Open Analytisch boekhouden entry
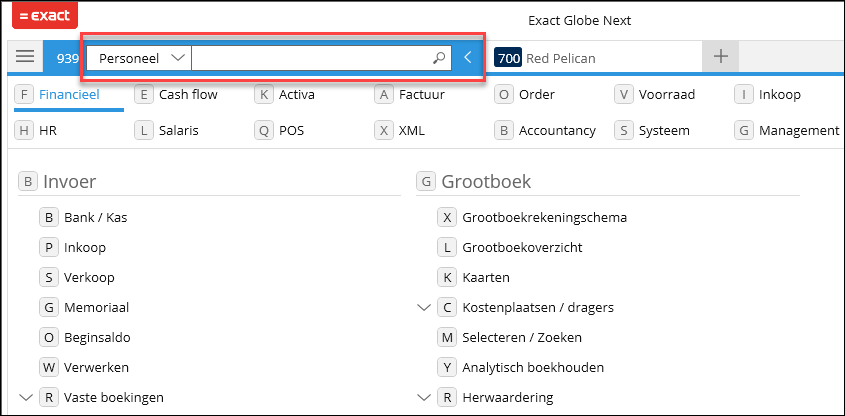This screenshot has height=416, width=845. click(533, 368)
